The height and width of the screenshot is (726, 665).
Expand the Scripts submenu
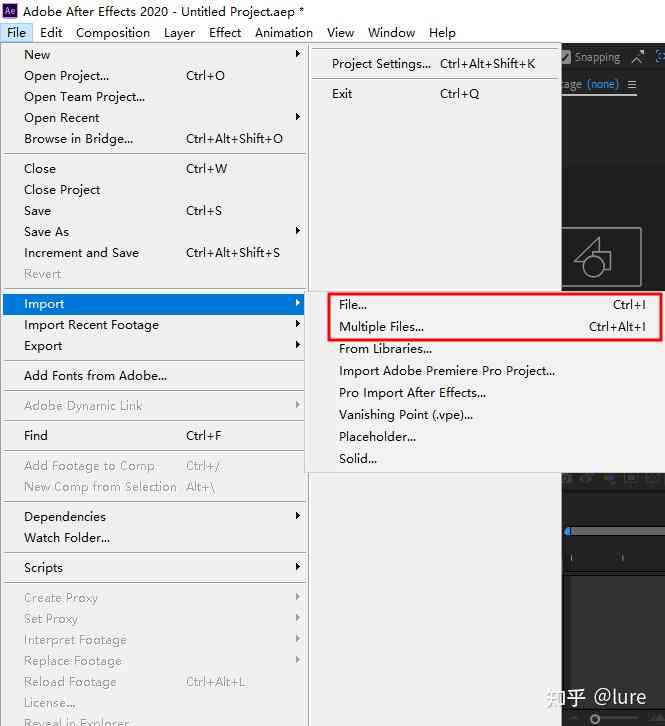(x=154, y=568)
